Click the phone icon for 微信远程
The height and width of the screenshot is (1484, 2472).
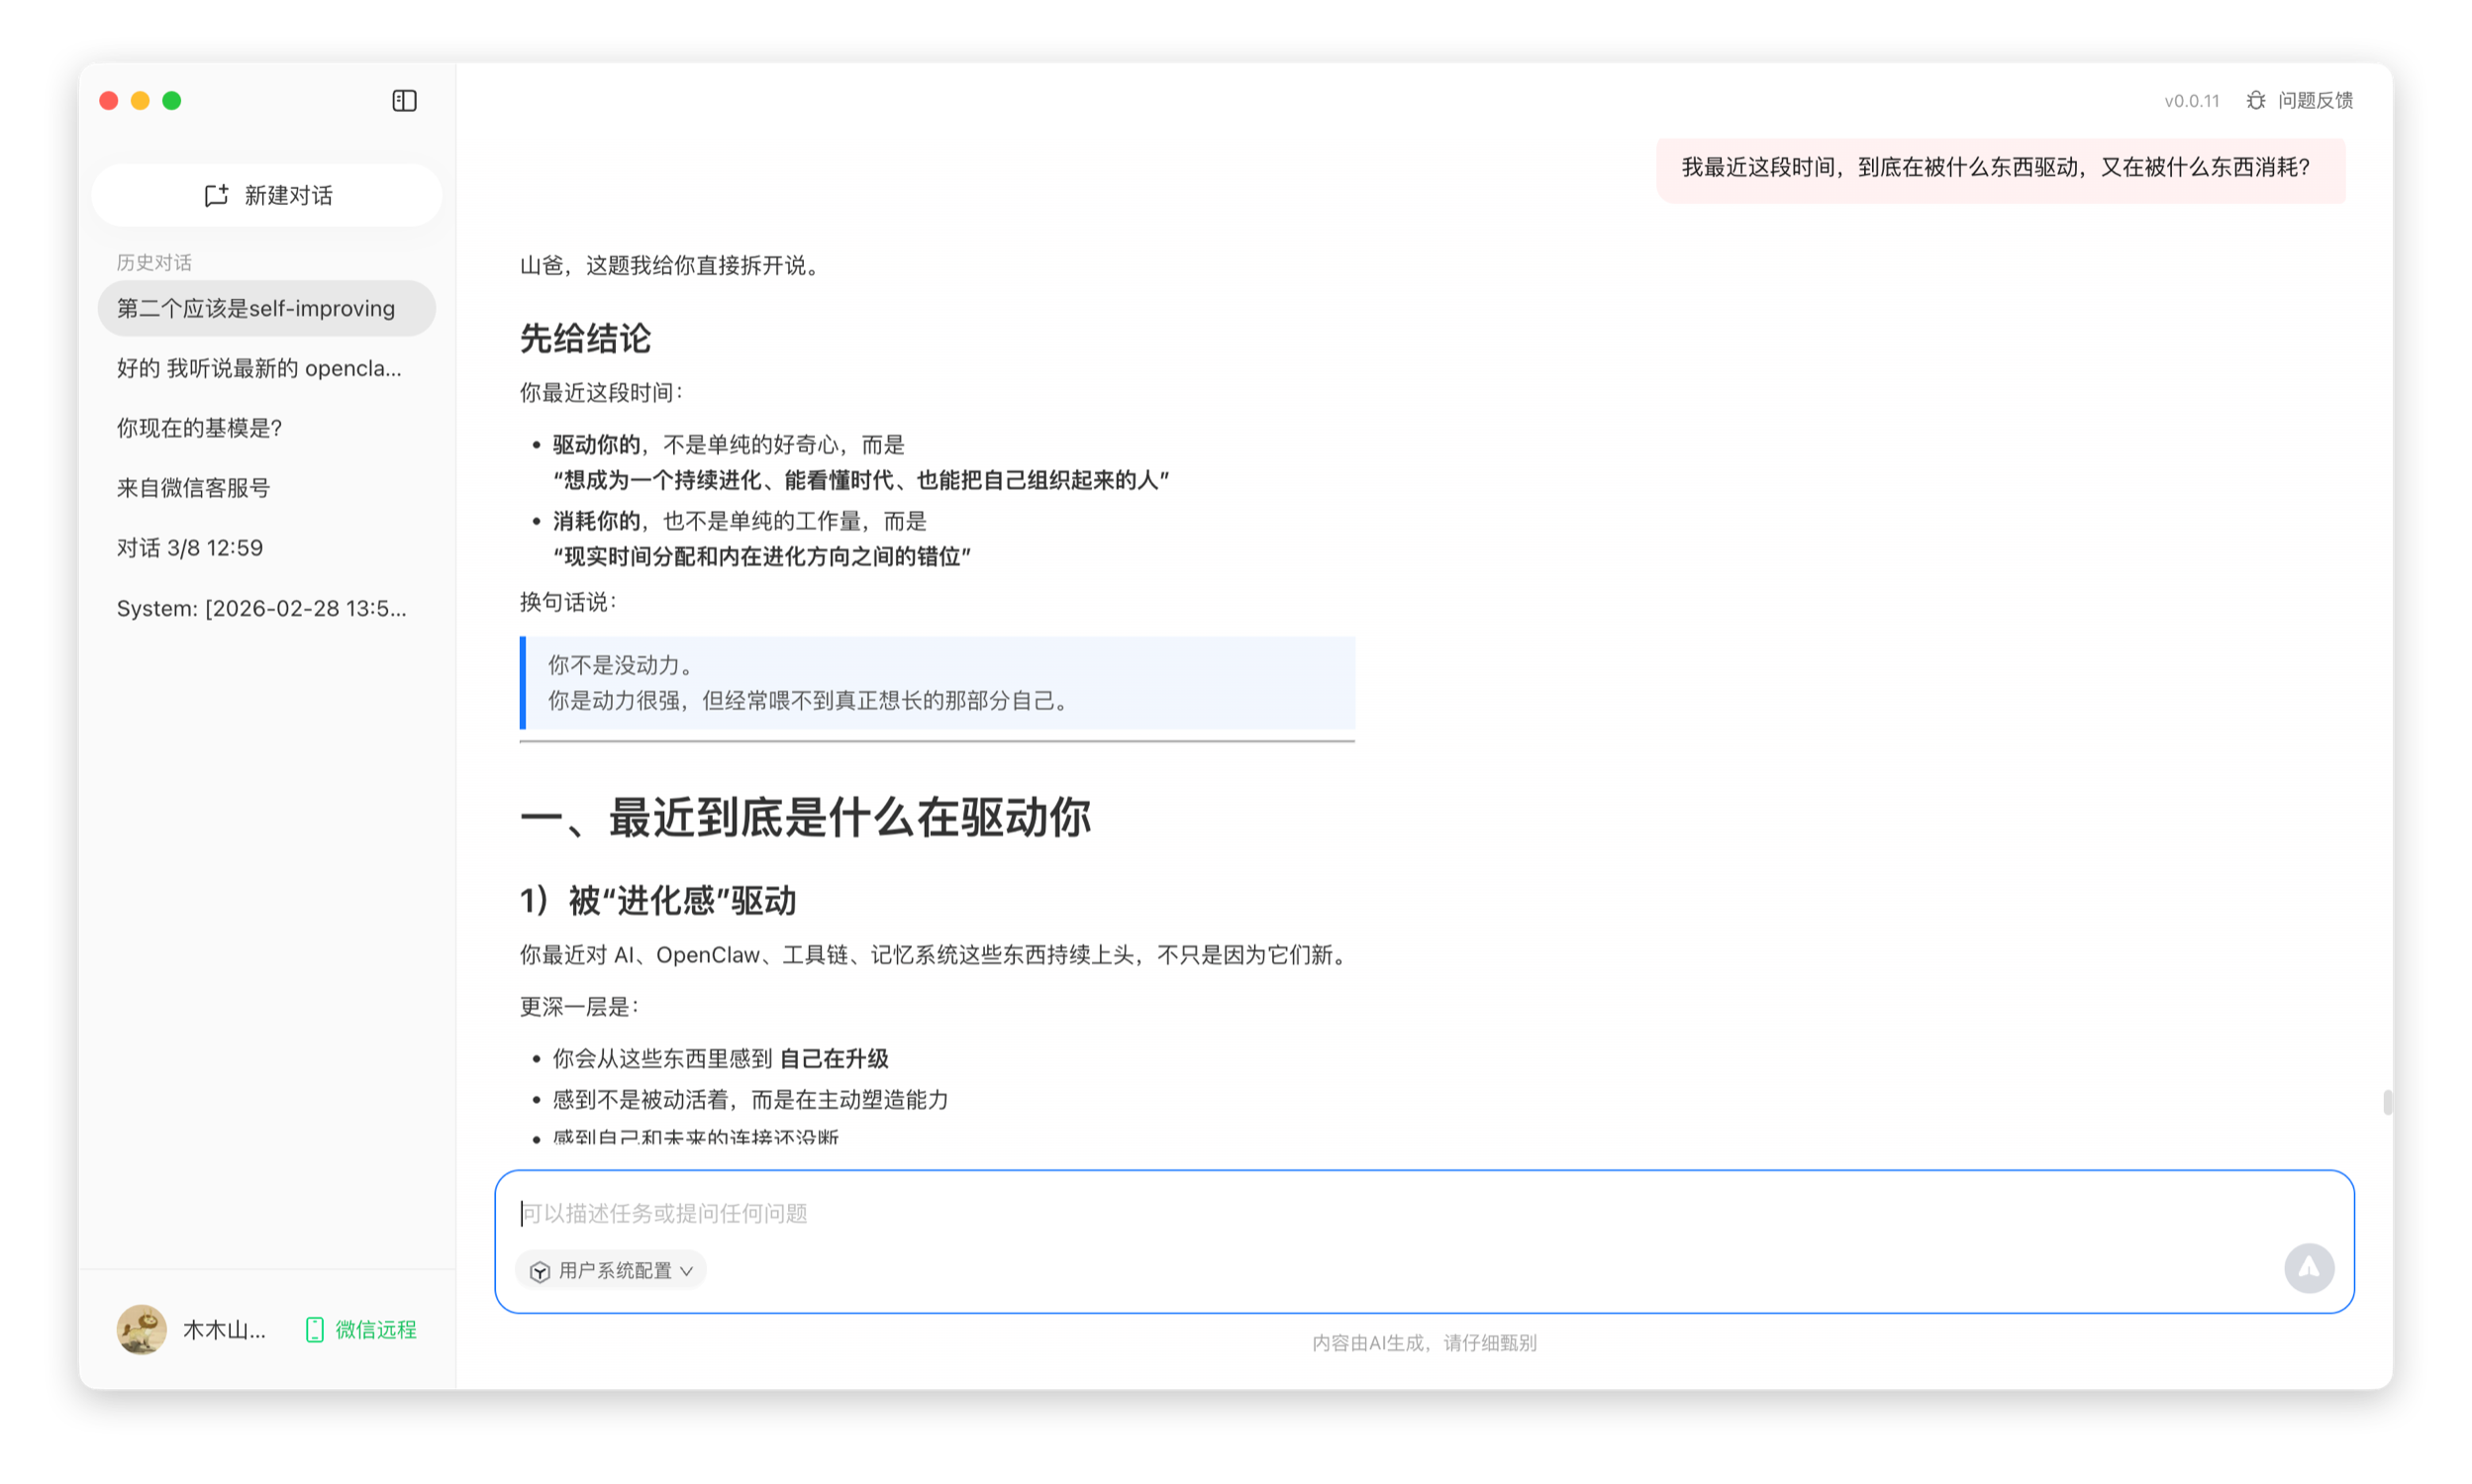point(314,1329)
